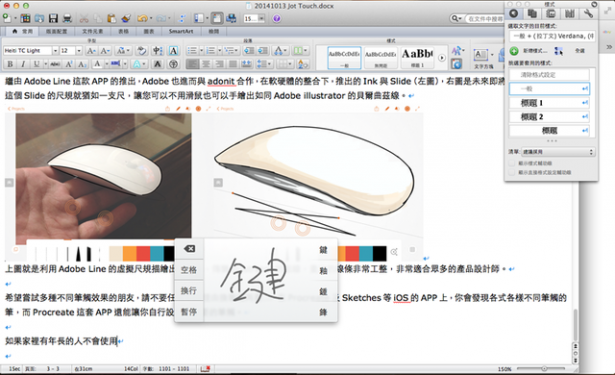Decrease font size with A-down icon
This screenshot has height=375, width=615.
105,51
